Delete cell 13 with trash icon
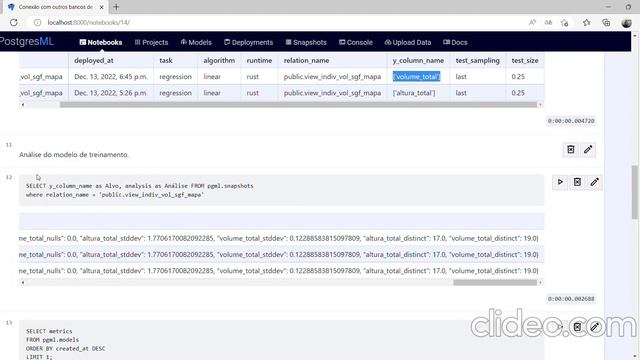Viewport: 640px width, 360px height. pyautogui.click(x=577, y=327)
